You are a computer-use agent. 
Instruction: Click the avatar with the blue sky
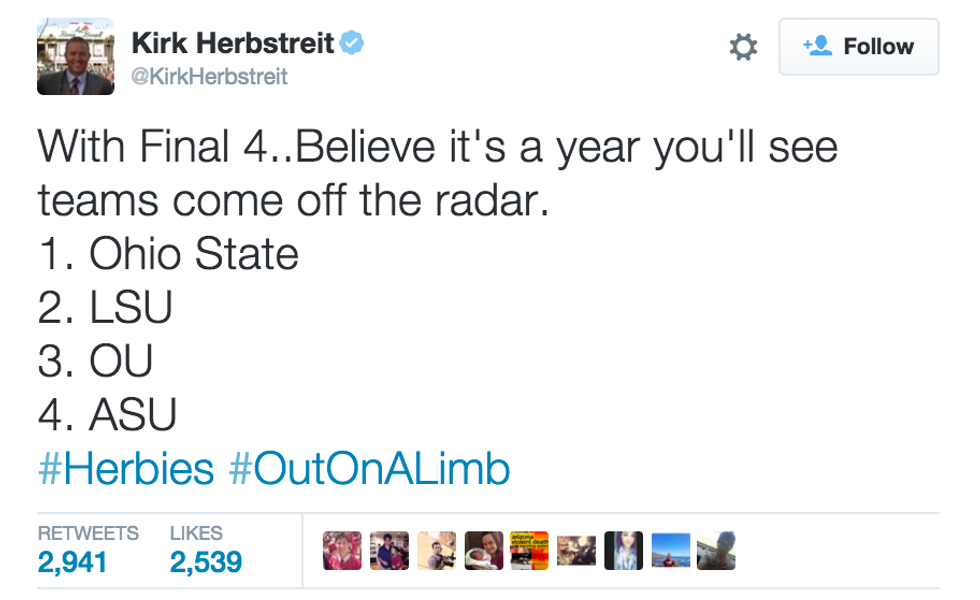[x=670, y=550]
